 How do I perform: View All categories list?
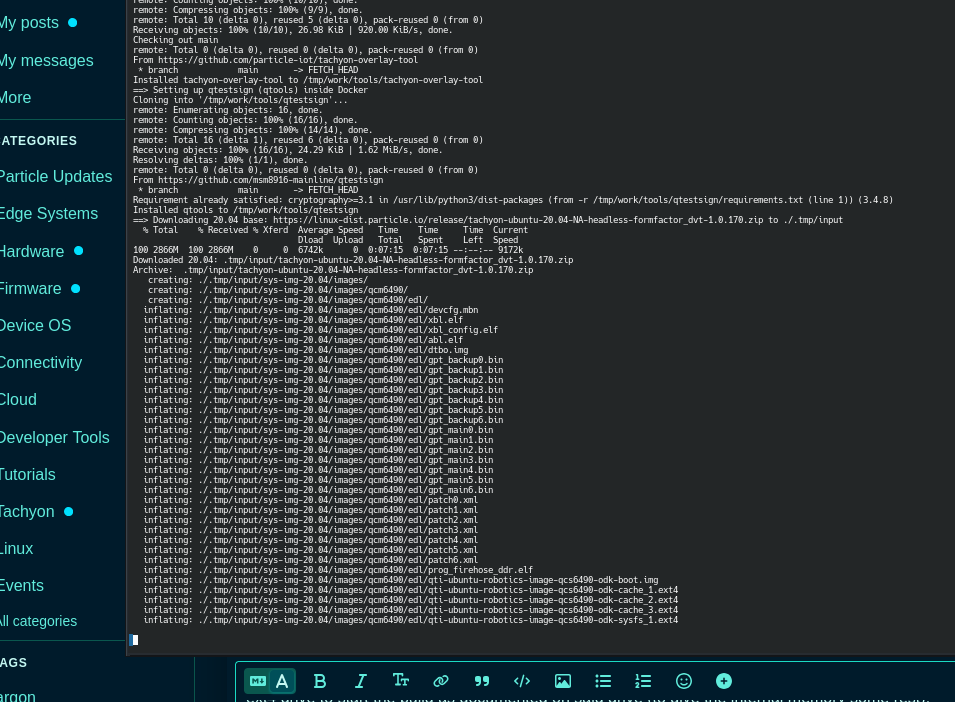(38, 621)
